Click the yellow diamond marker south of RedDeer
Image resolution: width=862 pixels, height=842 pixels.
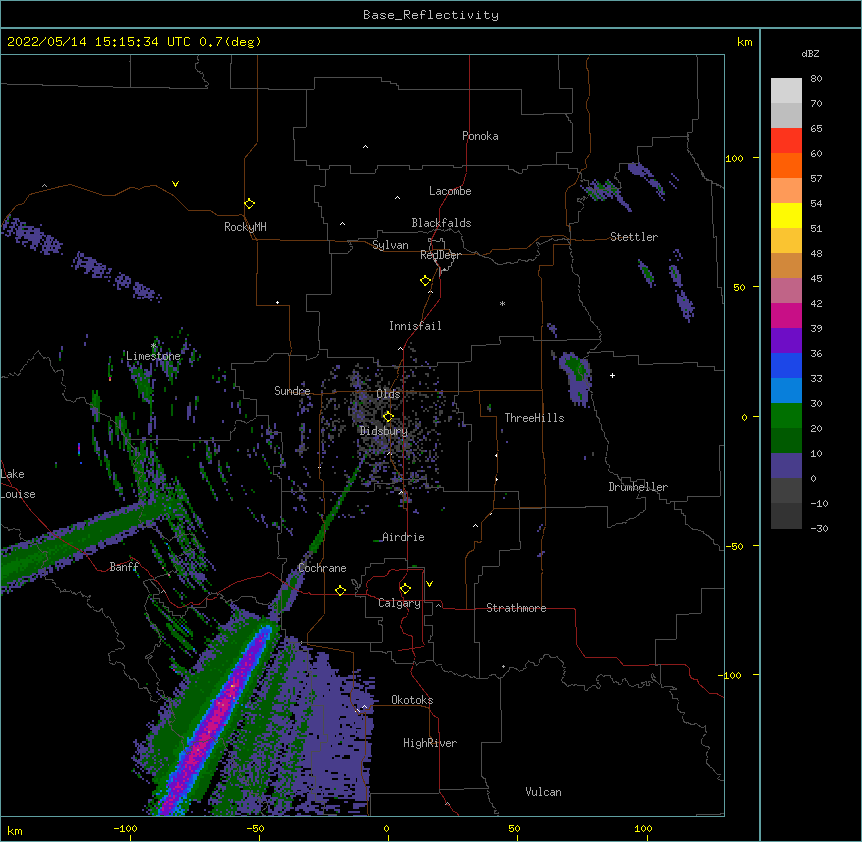pyautogui.click(x=426, y=281)
